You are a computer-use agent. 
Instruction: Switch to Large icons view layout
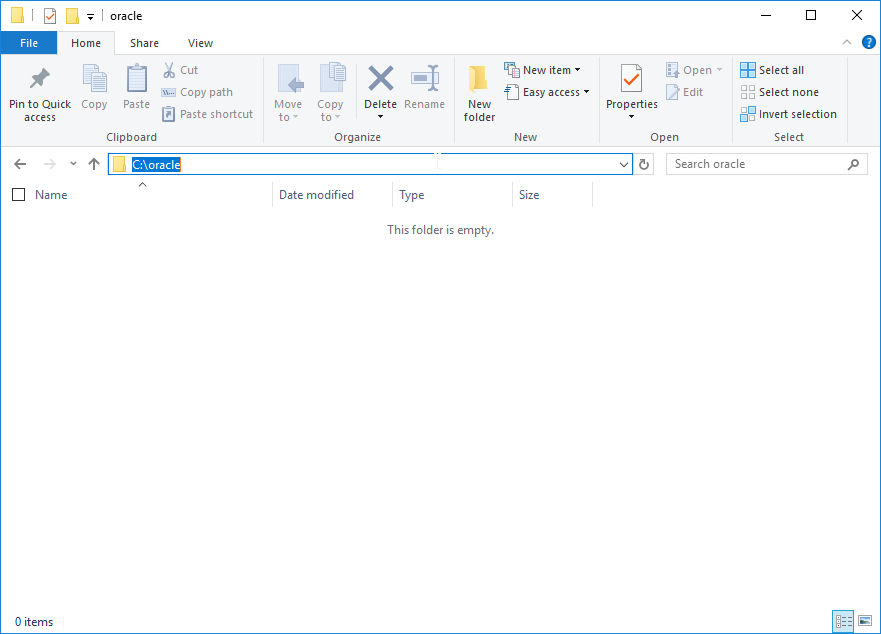pos(865,622)
